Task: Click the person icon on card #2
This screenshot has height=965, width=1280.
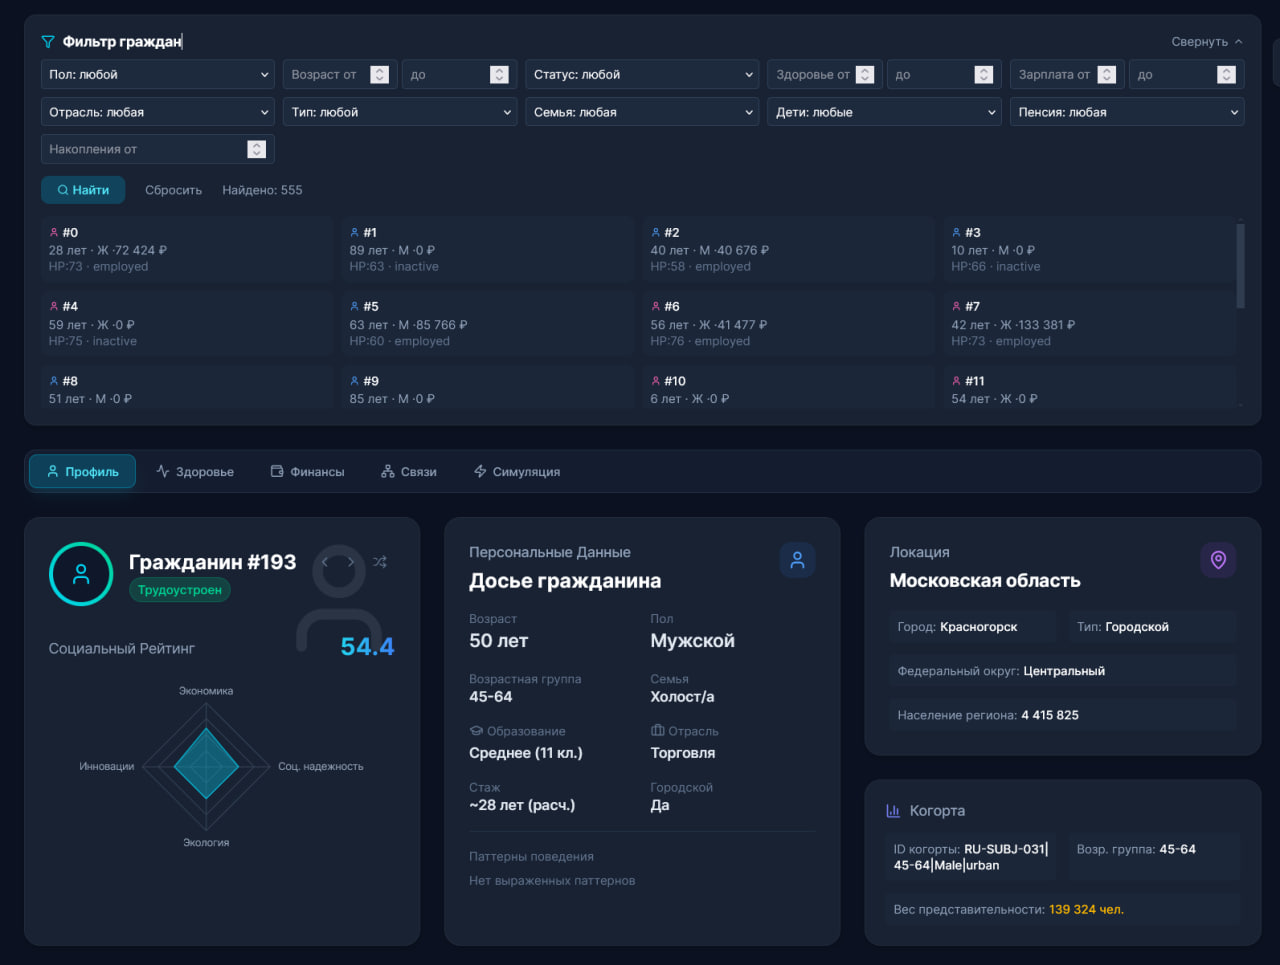Action: [x=656, y=232]
